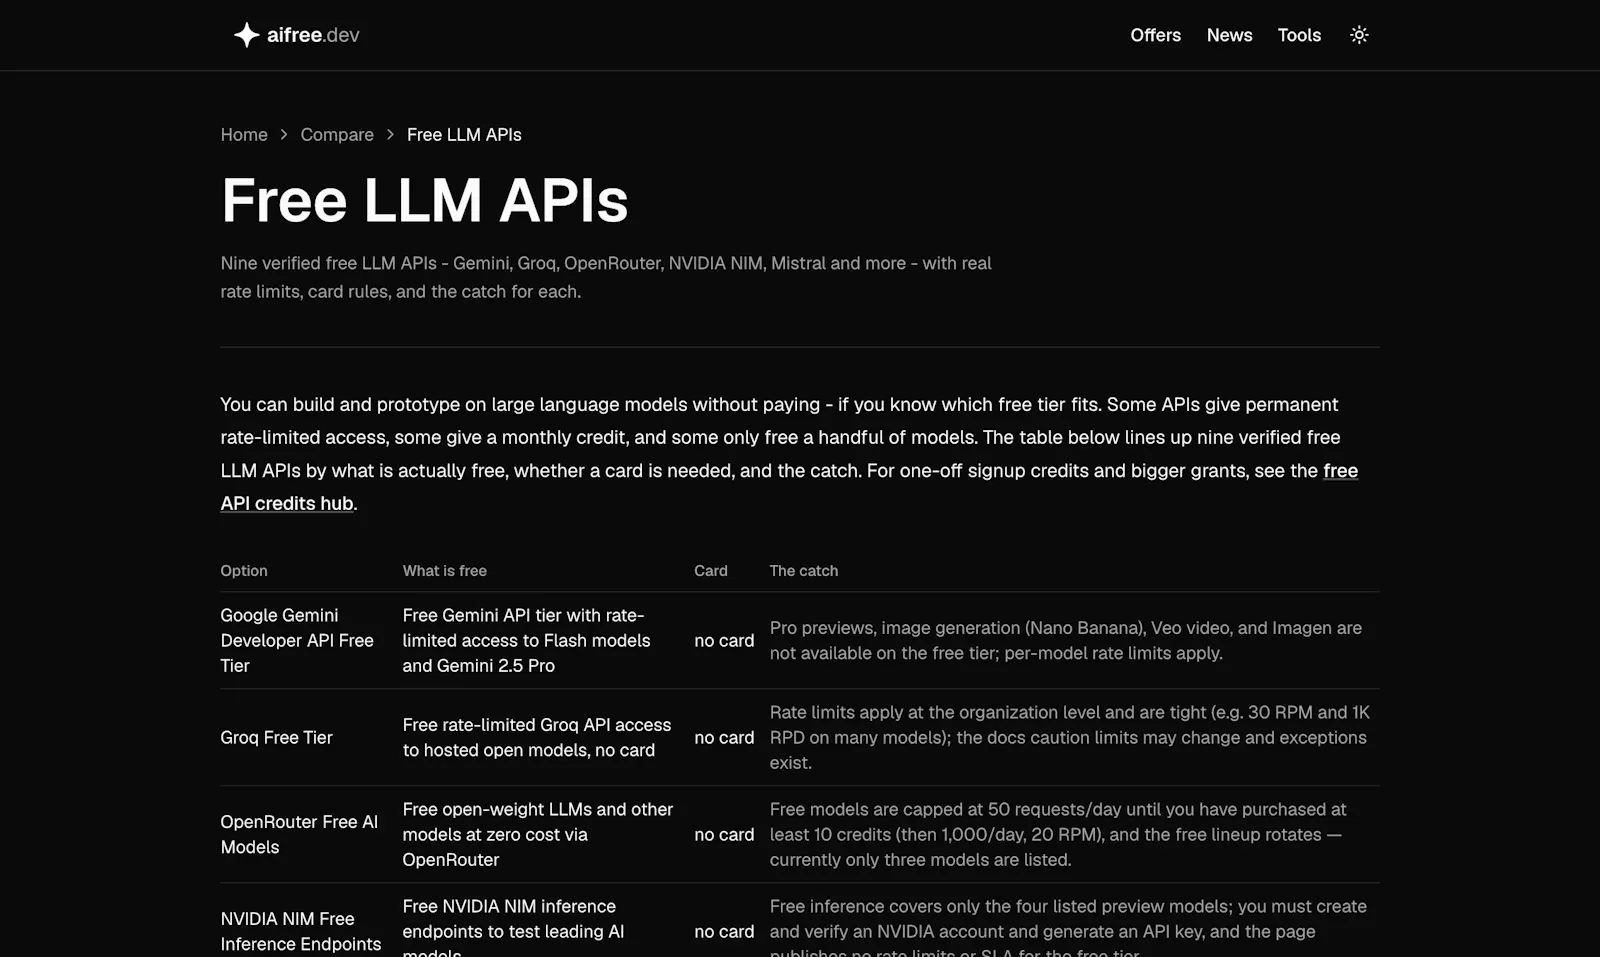Screen dimensions: 1600x957
Task: Select the Option column header
Action: (244, 571)
